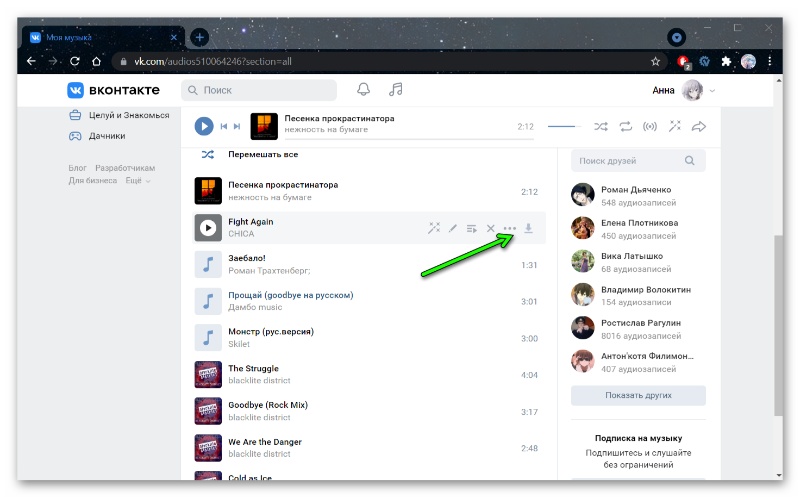Add Fight Again to play next queue

pyautogui.click(x=471, y=228)
